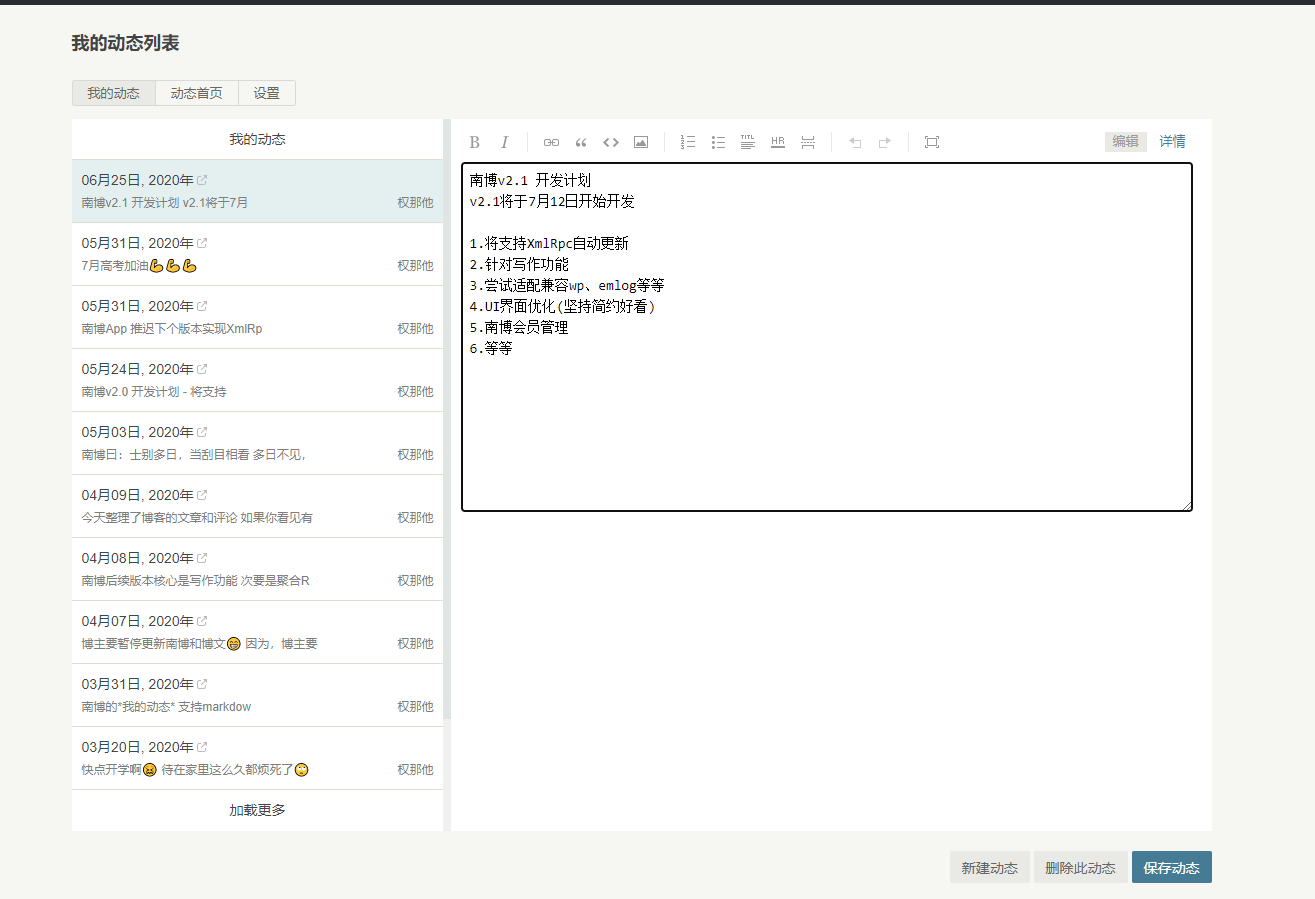Switch to 详情 preview tab
1315x899 pixels.
pos(1173,142)
